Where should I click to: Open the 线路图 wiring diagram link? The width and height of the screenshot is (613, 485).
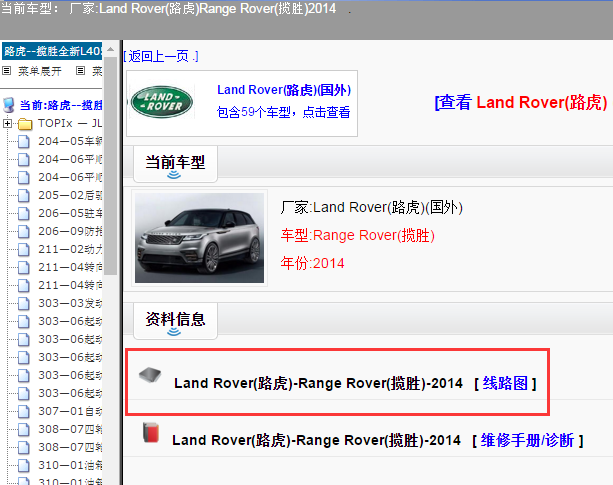pyautogui.click(x=505, y=383)
